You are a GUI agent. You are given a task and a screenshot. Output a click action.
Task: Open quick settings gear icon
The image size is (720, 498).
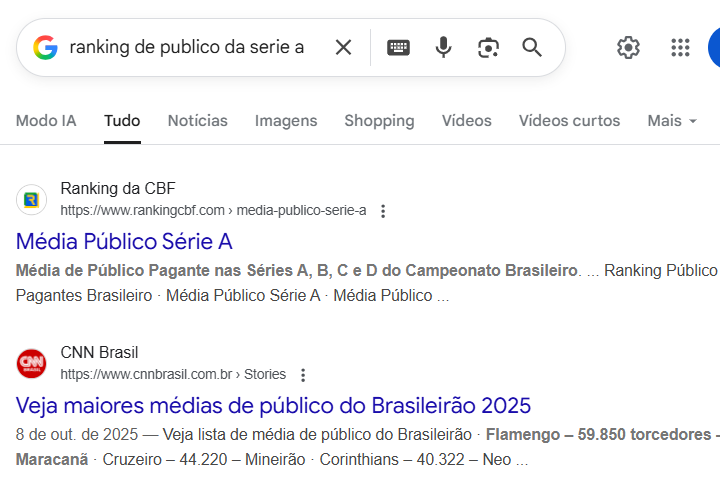click(628, 47)
